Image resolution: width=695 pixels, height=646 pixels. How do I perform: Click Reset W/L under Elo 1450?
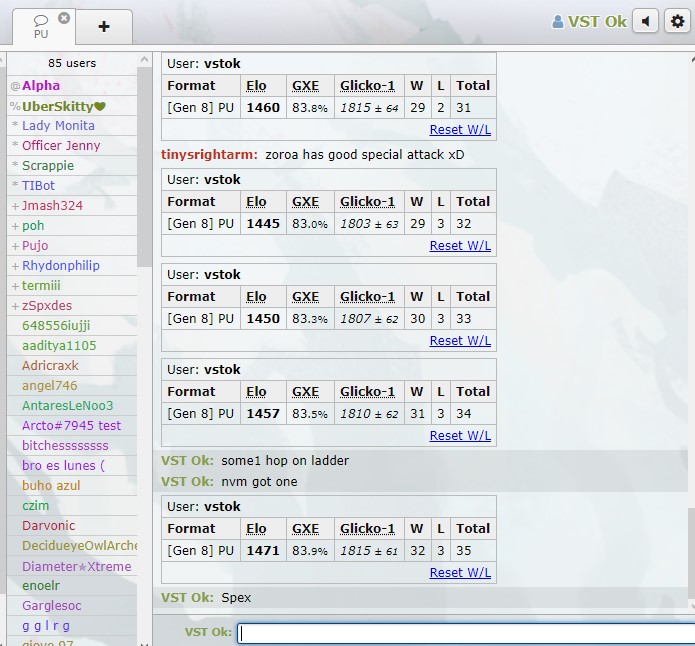460,341
